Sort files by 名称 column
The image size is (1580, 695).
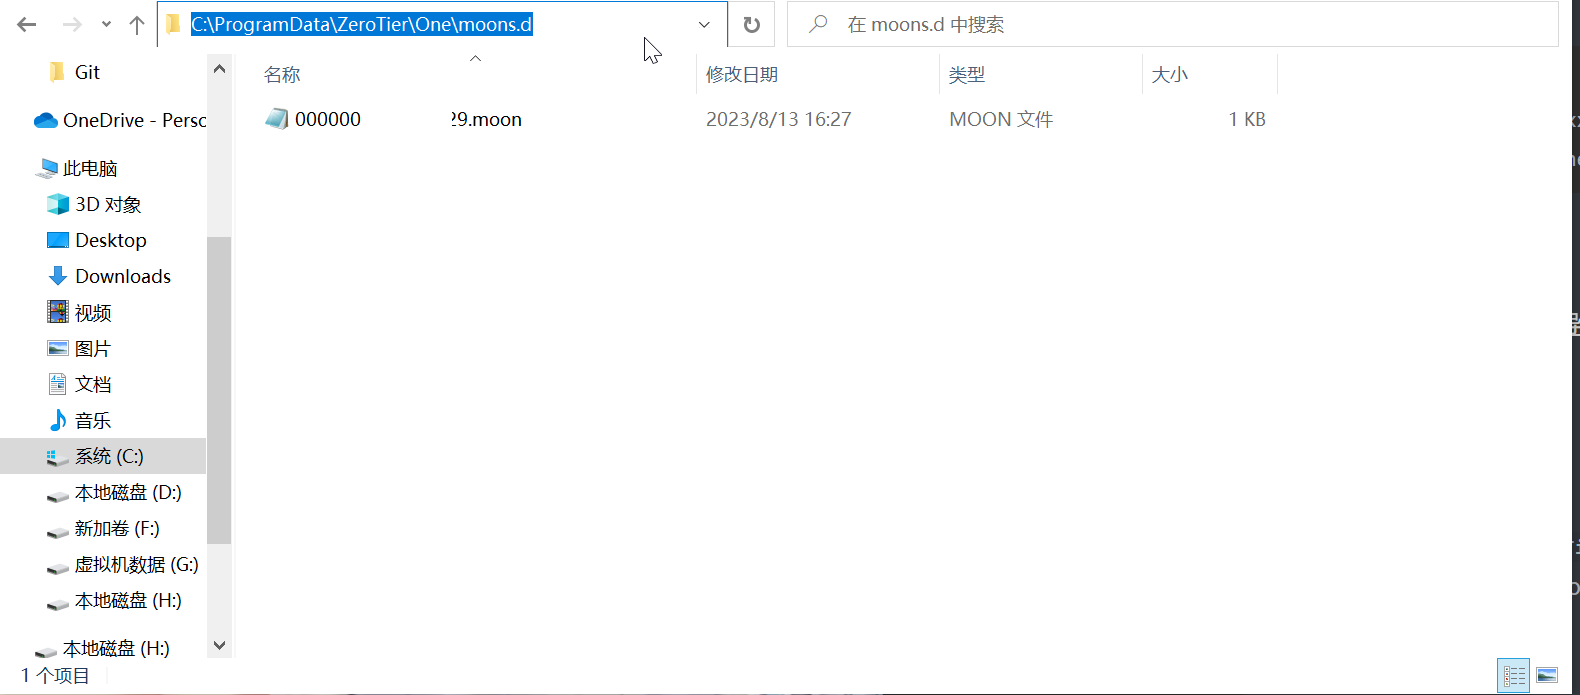[282, 75]
